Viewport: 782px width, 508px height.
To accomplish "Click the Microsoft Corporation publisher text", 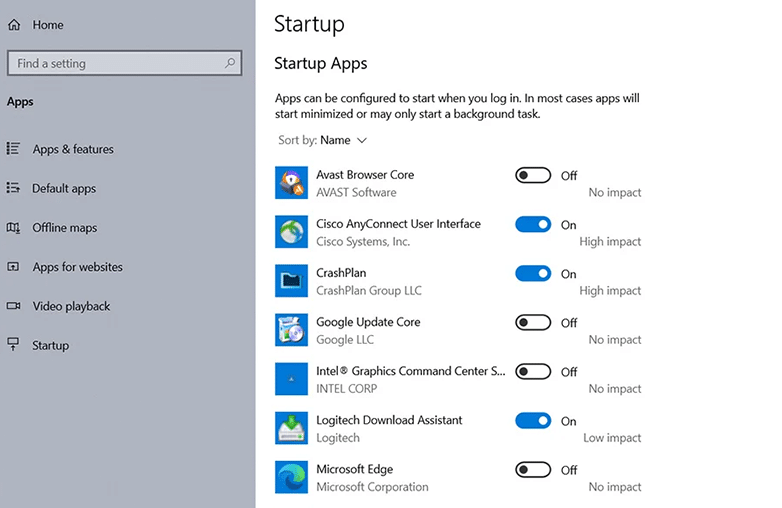I will click(x=372, y=487).
